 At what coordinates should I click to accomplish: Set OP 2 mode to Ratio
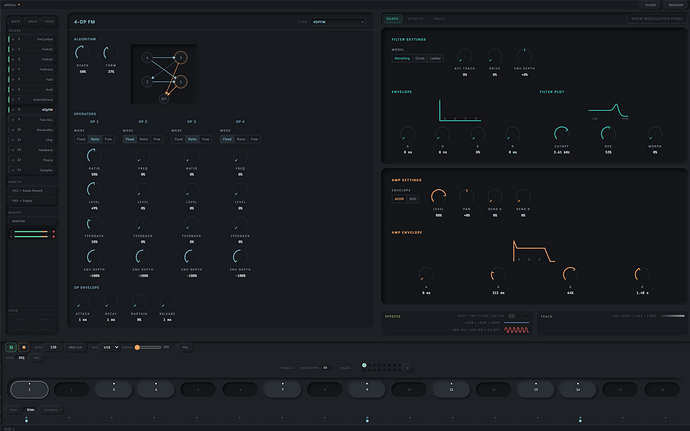pos(143,139)
